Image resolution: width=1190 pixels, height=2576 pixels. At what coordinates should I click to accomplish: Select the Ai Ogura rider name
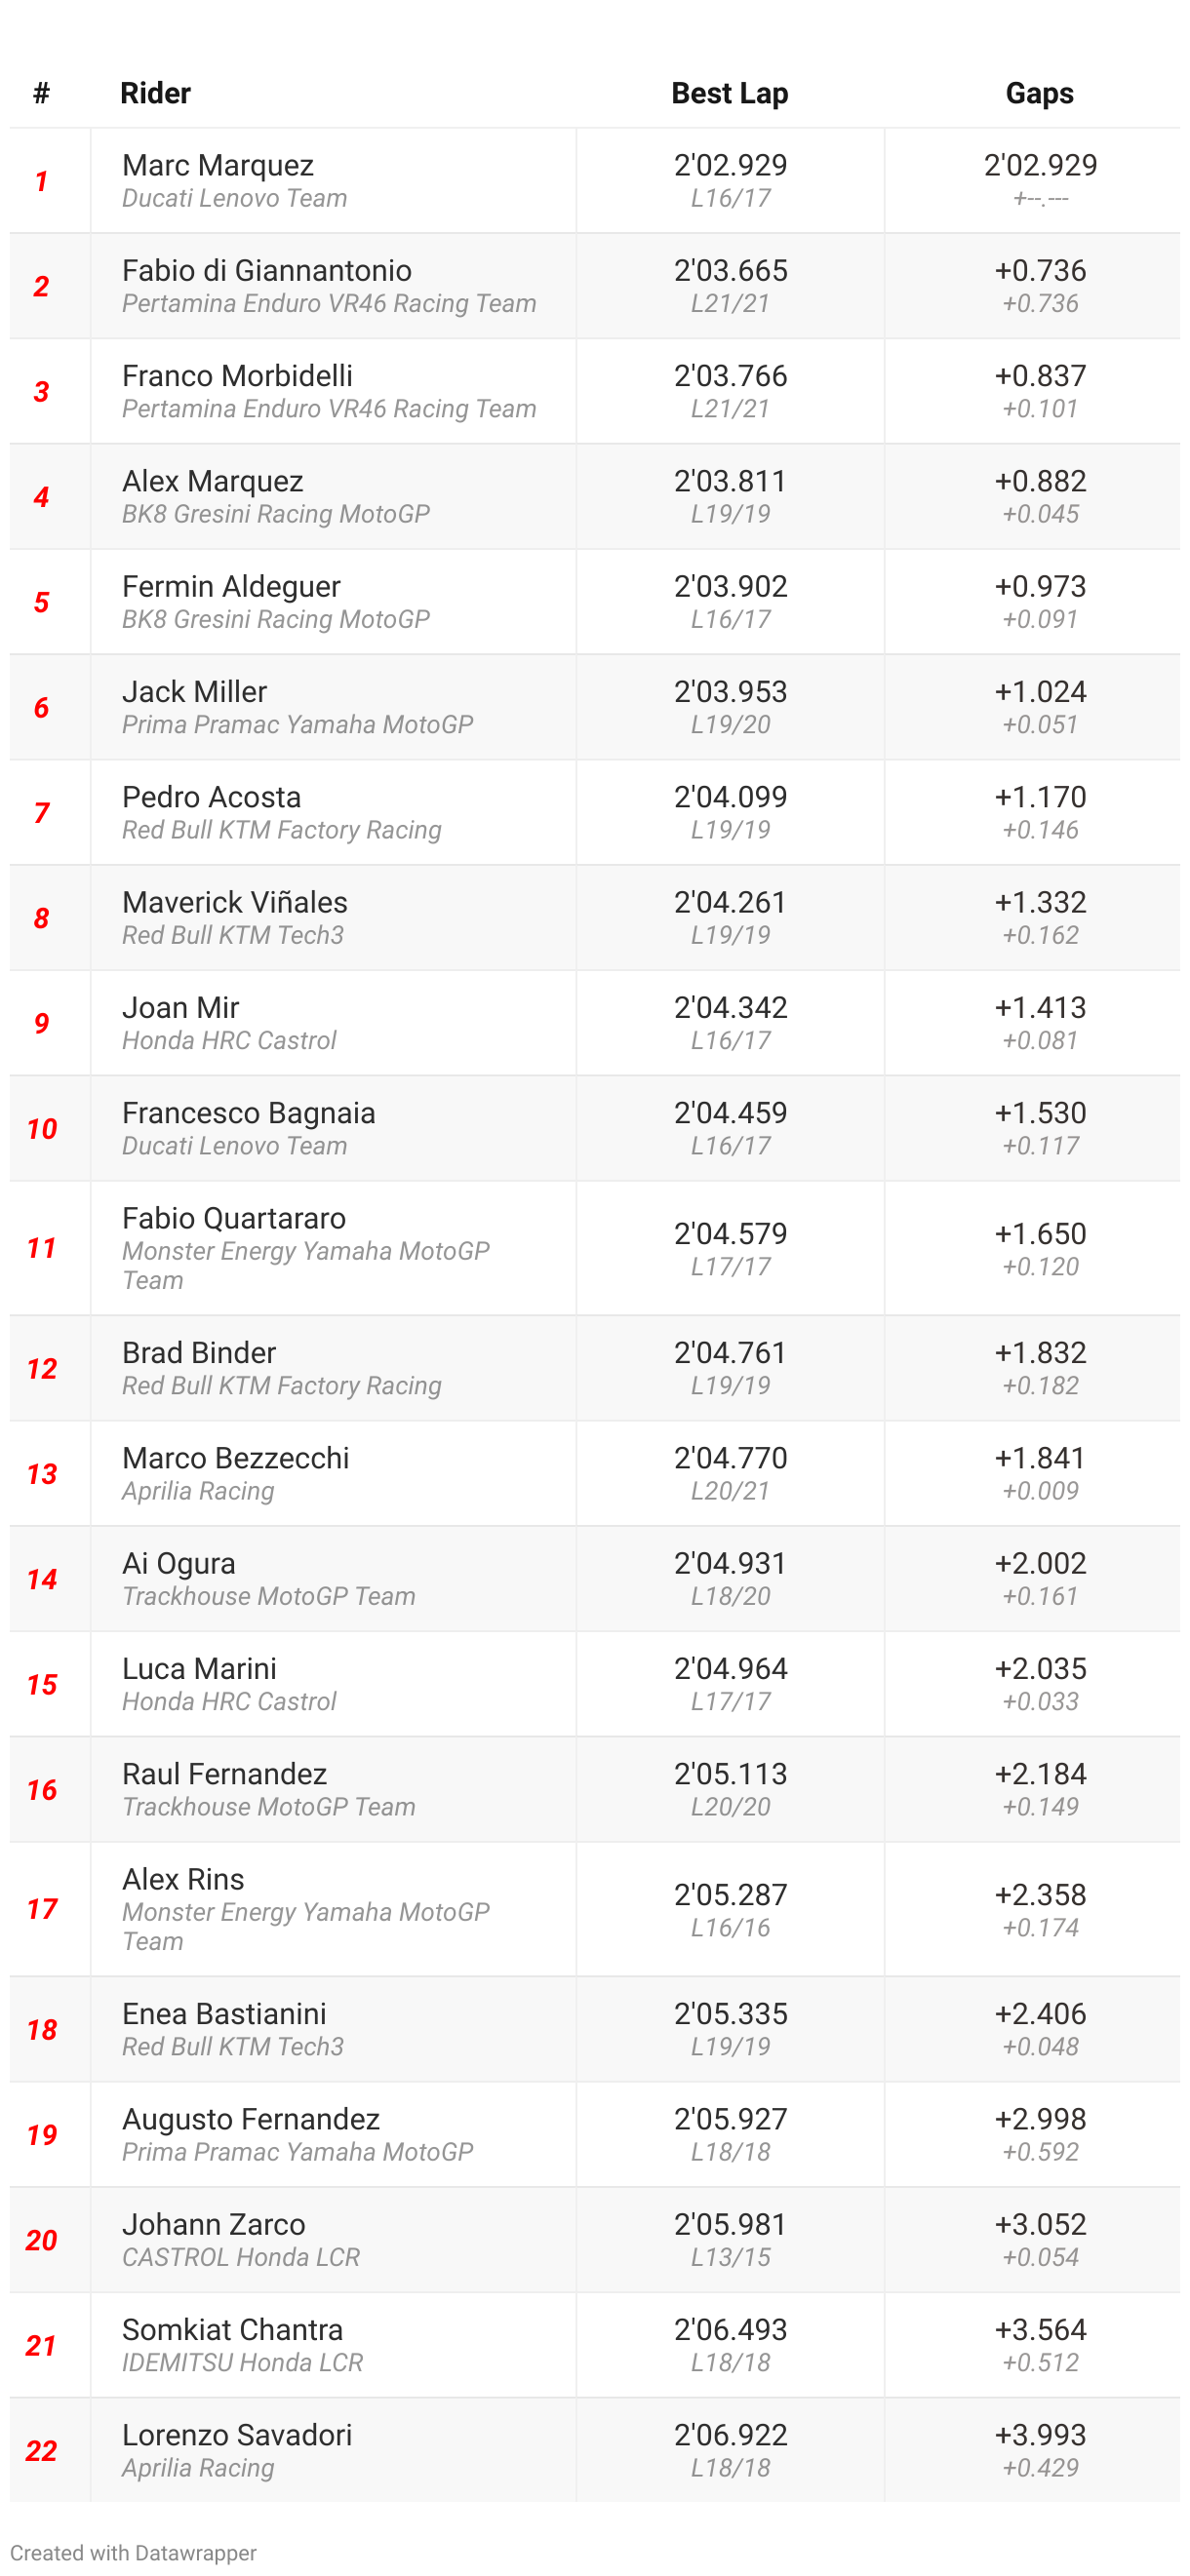click(178, 1563)
